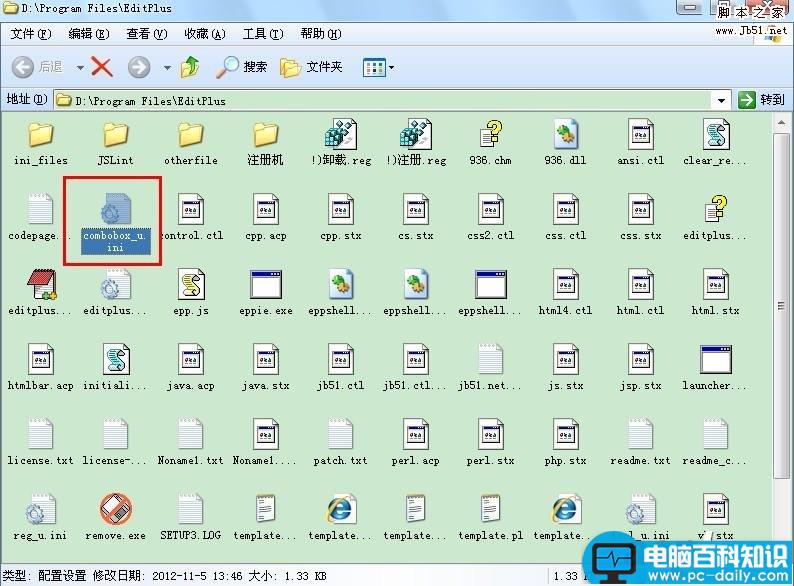This screenshot has width=794, height=586.
Task: Select the template.pl file
Action: [x=490, y=518]
